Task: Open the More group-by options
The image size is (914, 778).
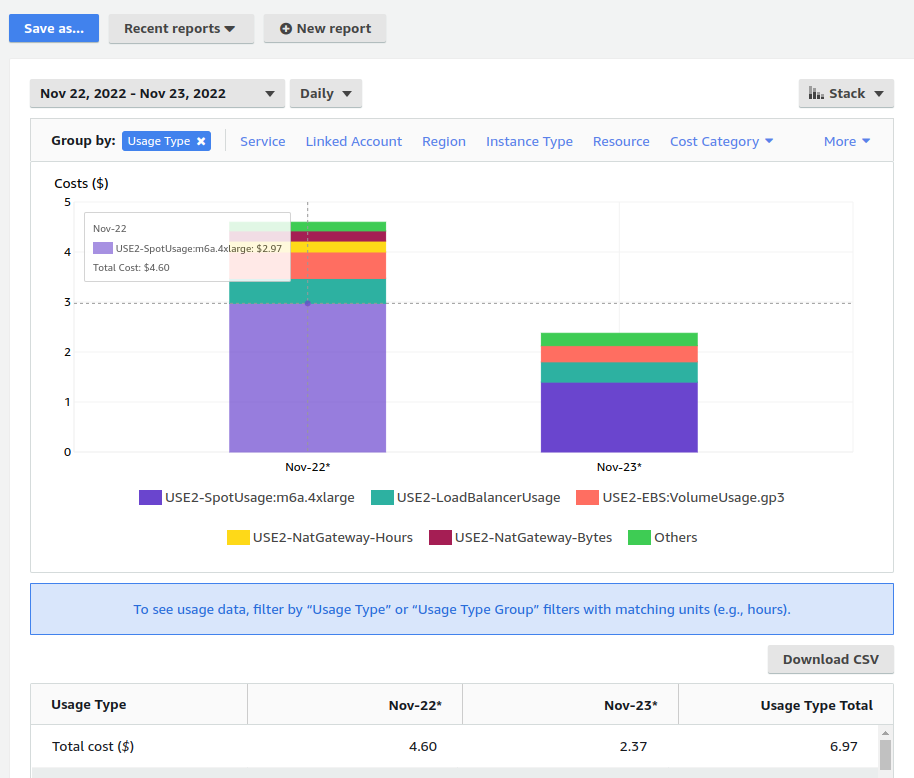Action: pos(846,142)
